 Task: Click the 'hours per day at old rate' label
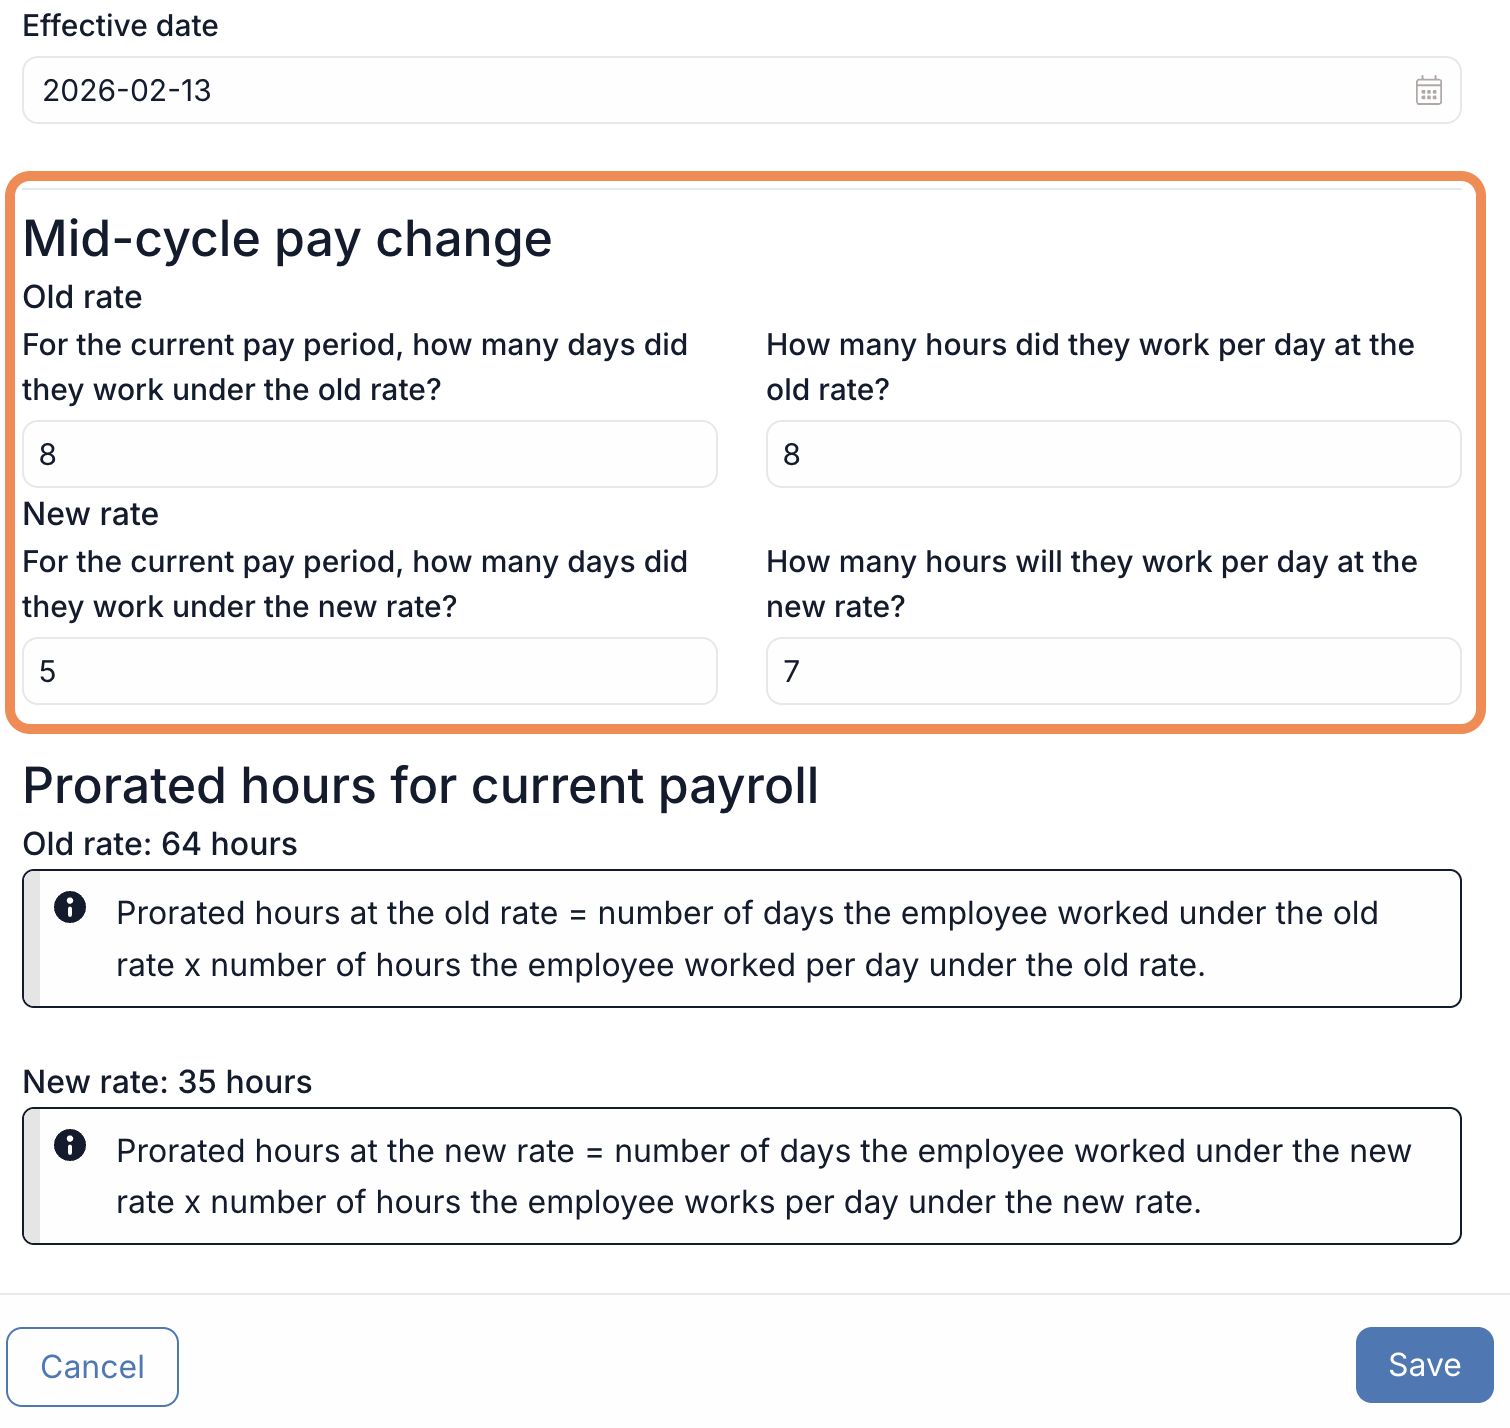coord(1090,367)
